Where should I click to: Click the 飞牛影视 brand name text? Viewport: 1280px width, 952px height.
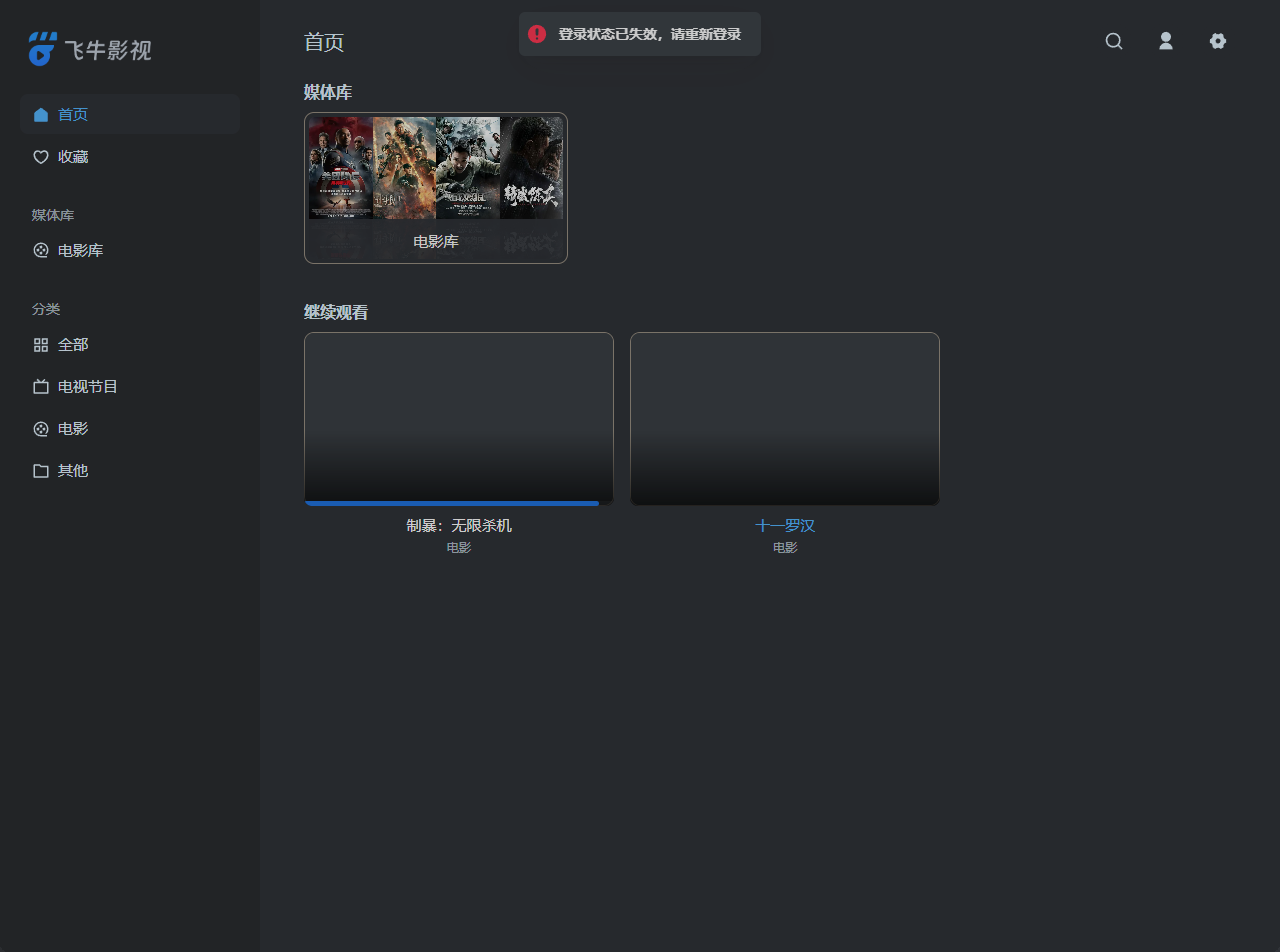107,50
